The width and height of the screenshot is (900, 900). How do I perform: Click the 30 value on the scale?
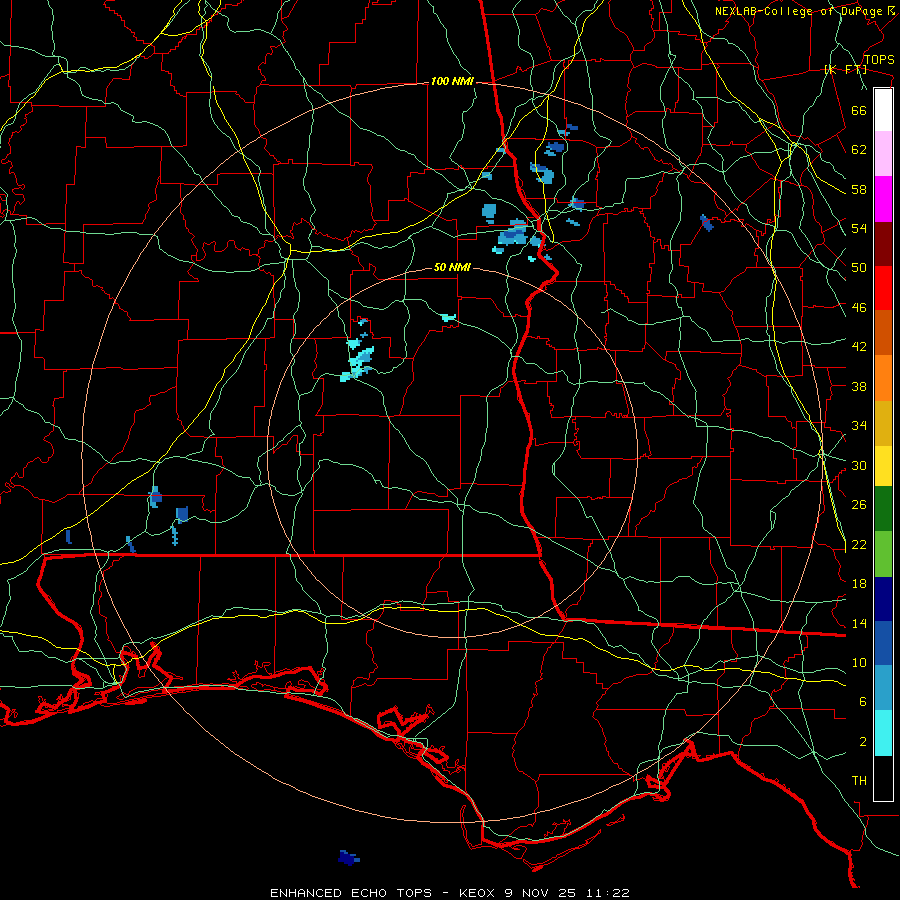pos(859,465)
